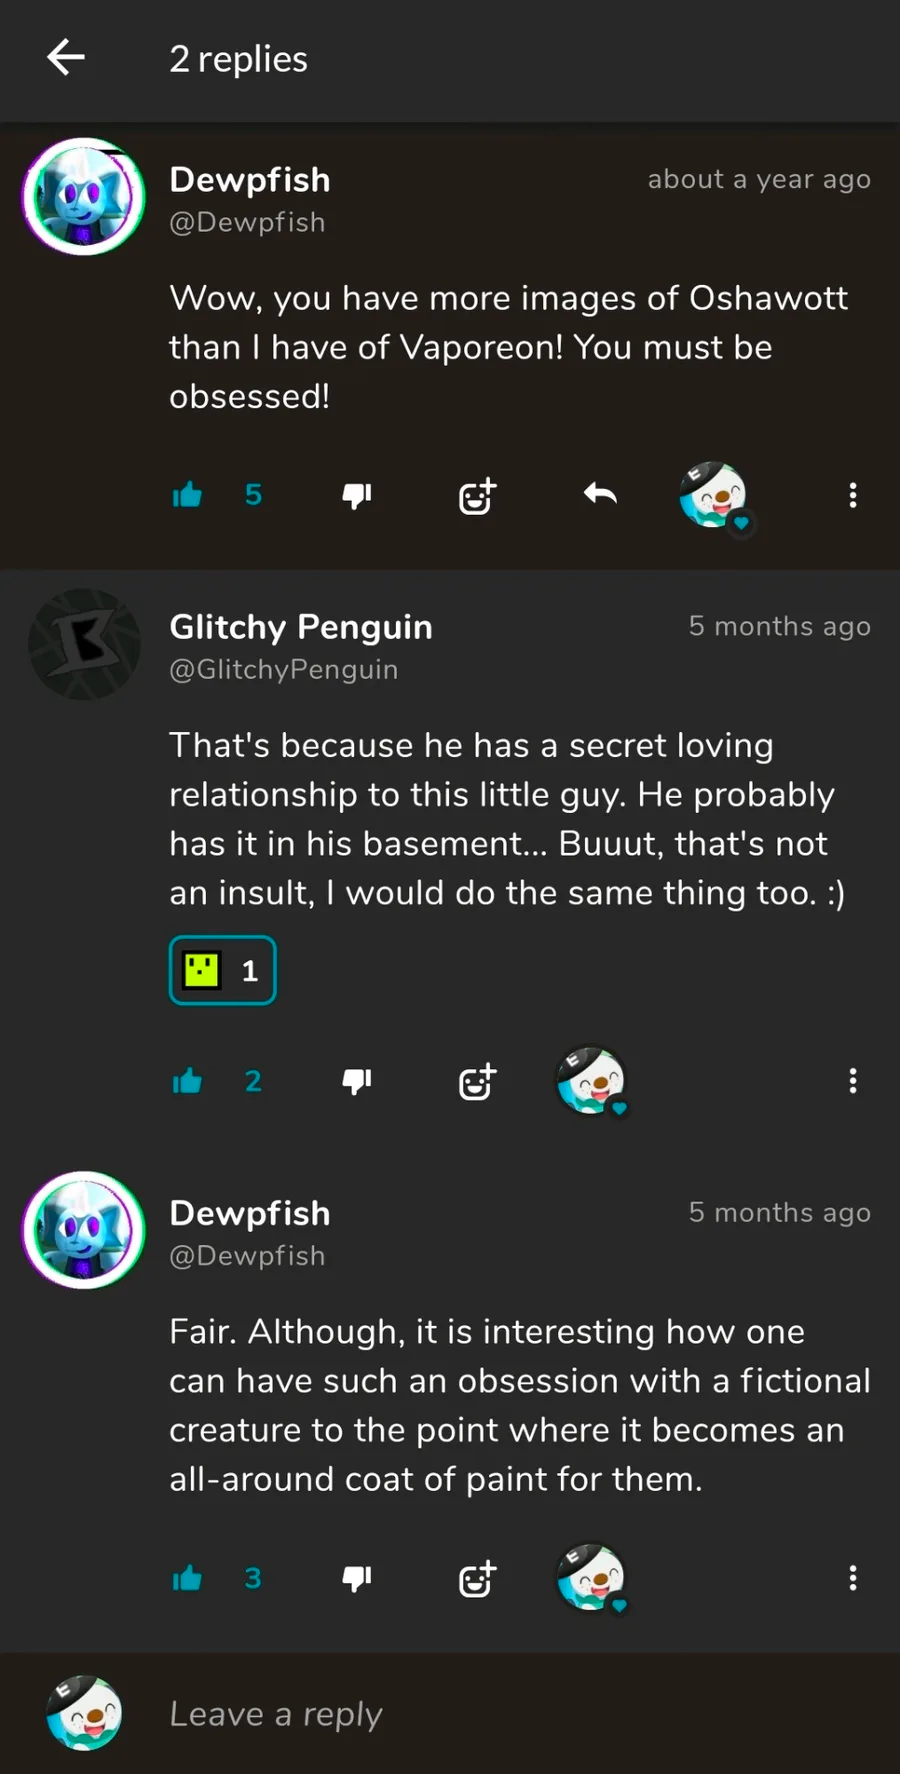Dislike Dewpfish's first comment
Viewport: 900px width, 1774px height.
point(357,495)
